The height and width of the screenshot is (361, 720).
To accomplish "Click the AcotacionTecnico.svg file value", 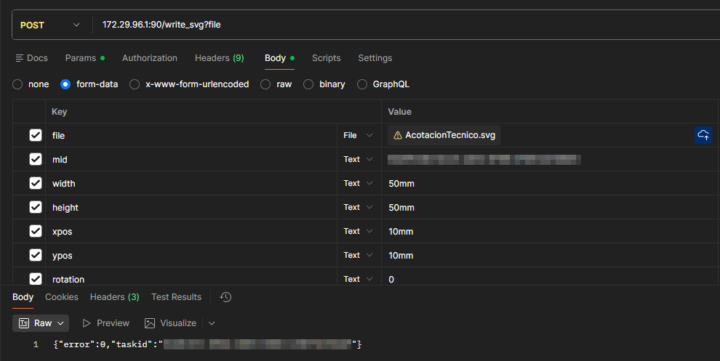I will [444, 135].
